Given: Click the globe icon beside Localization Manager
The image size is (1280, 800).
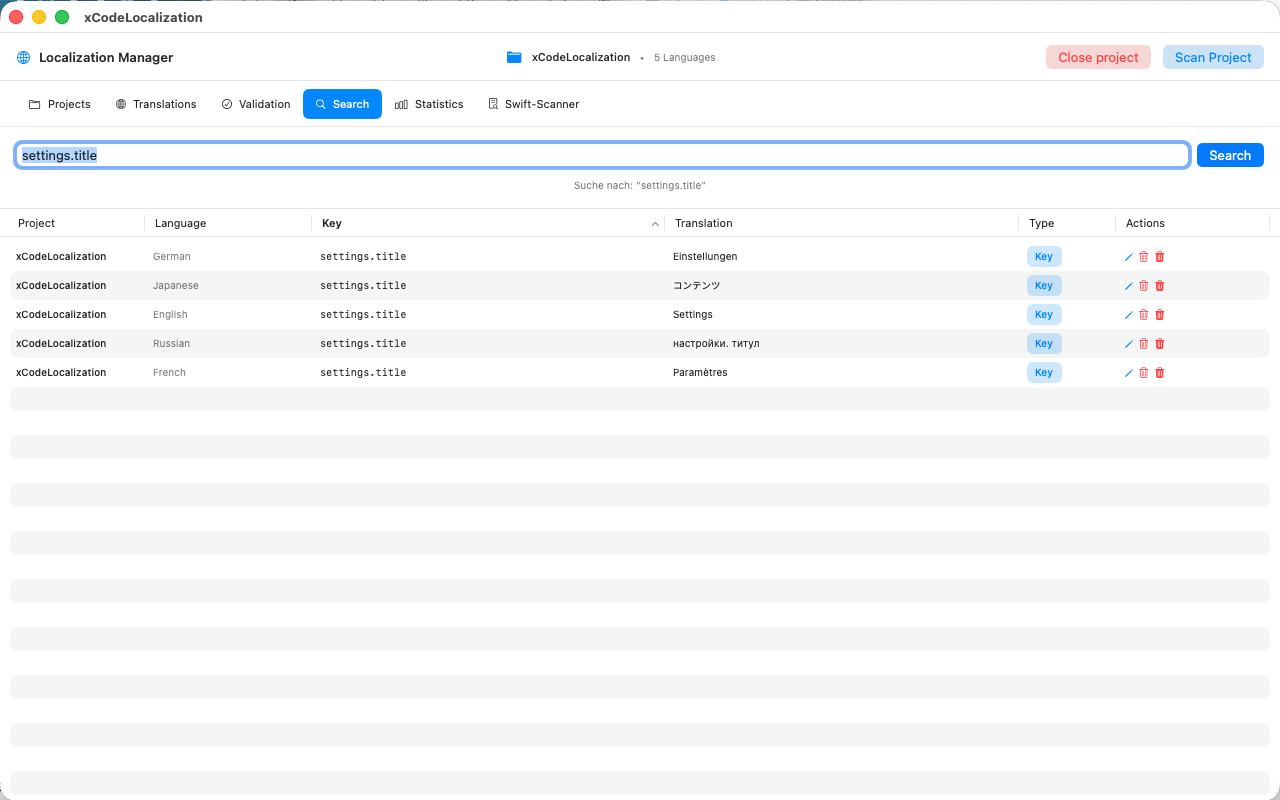Looking at the screenshot, I should click(x=22, y=57).
